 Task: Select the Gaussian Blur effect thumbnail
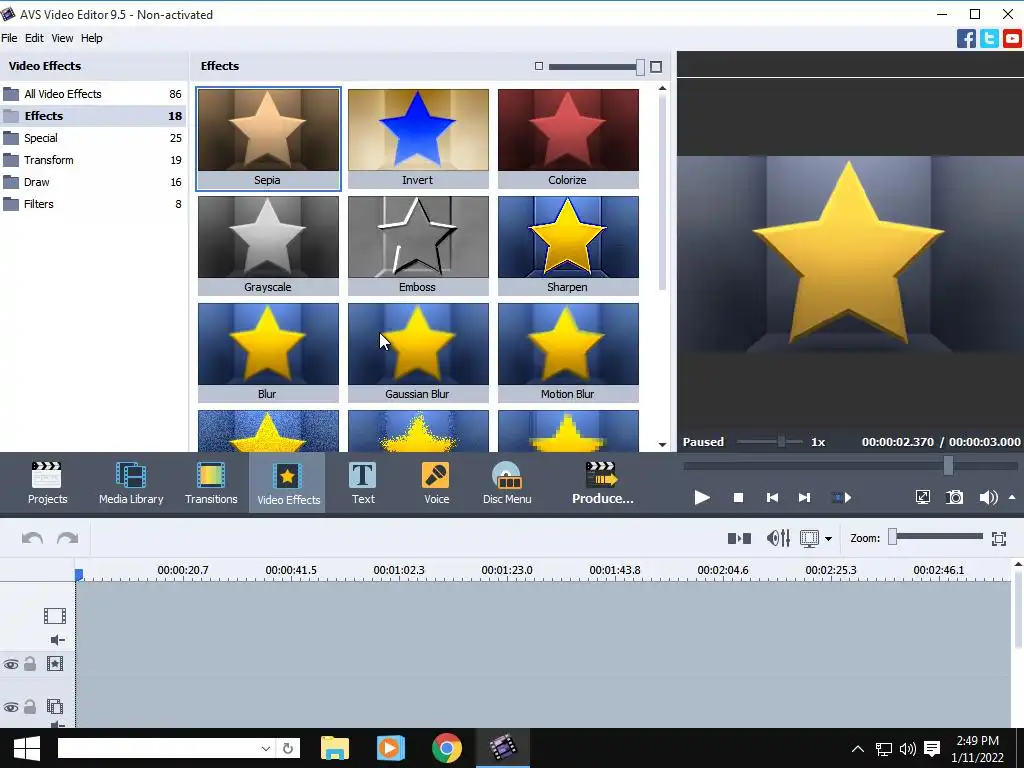pyautogui.click(x=418, y=353)
